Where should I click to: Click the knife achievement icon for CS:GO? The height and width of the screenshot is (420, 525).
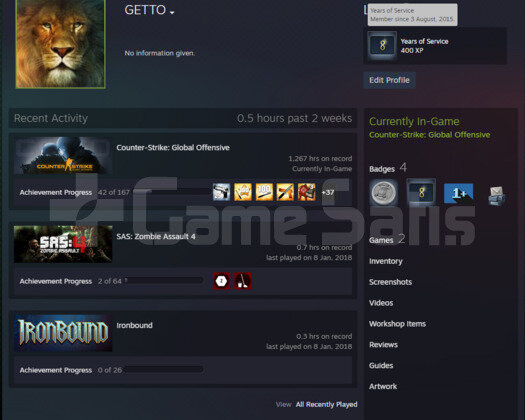[285, 192]
